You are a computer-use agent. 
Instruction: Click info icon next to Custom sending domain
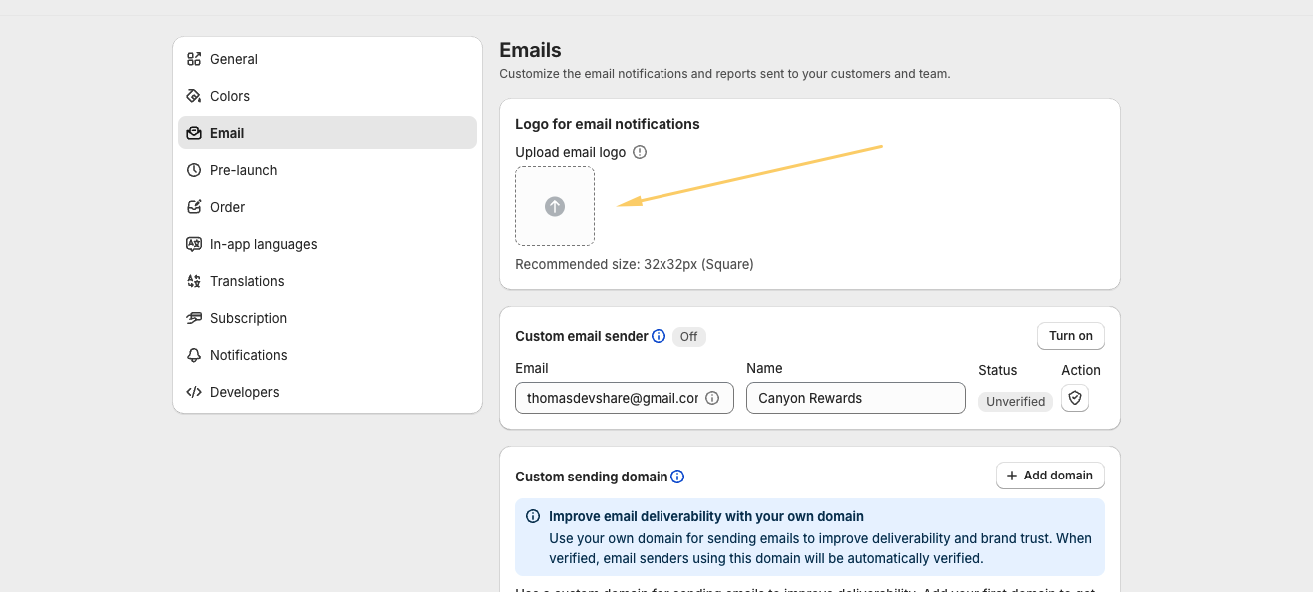[x=677, y=476]
